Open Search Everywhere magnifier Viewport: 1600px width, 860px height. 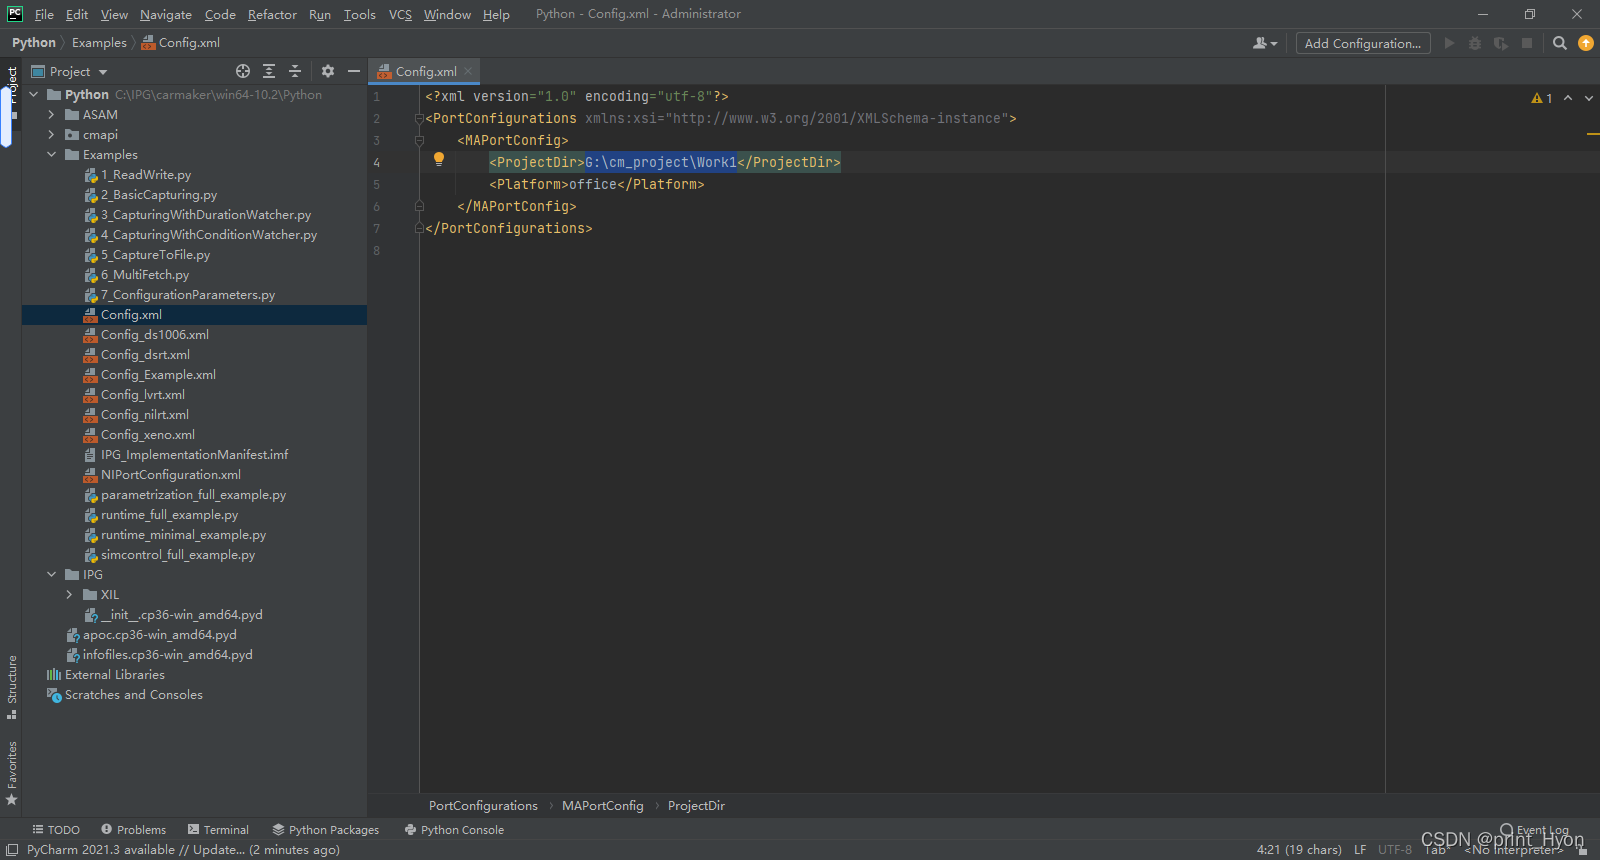click(1560, 43)
